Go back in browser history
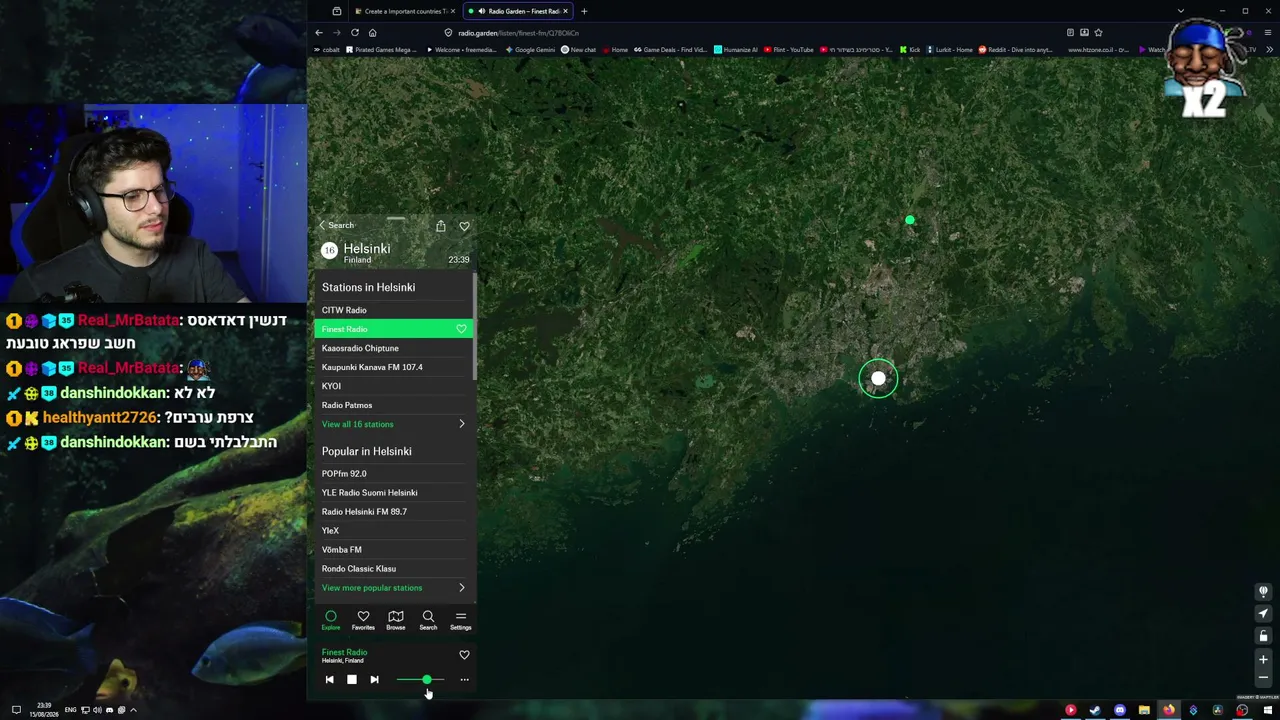 click(x=319, y=33)
